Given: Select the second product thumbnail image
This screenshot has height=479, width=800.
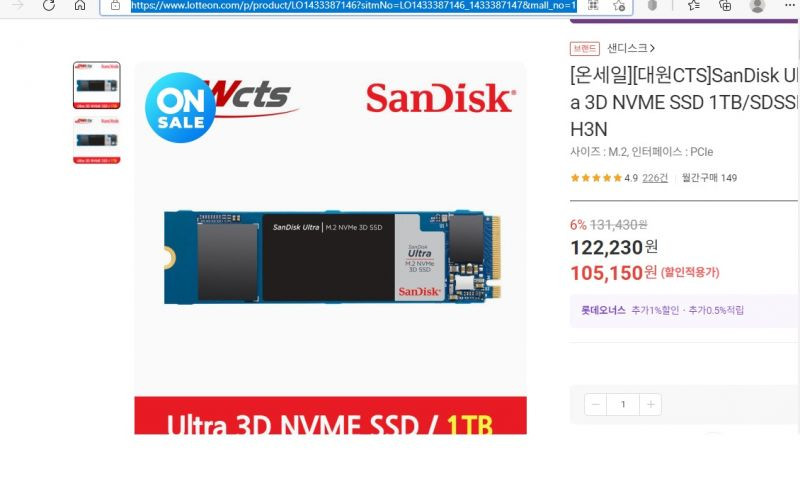Looking at the screenshot, I should click(x=97, y=140).
